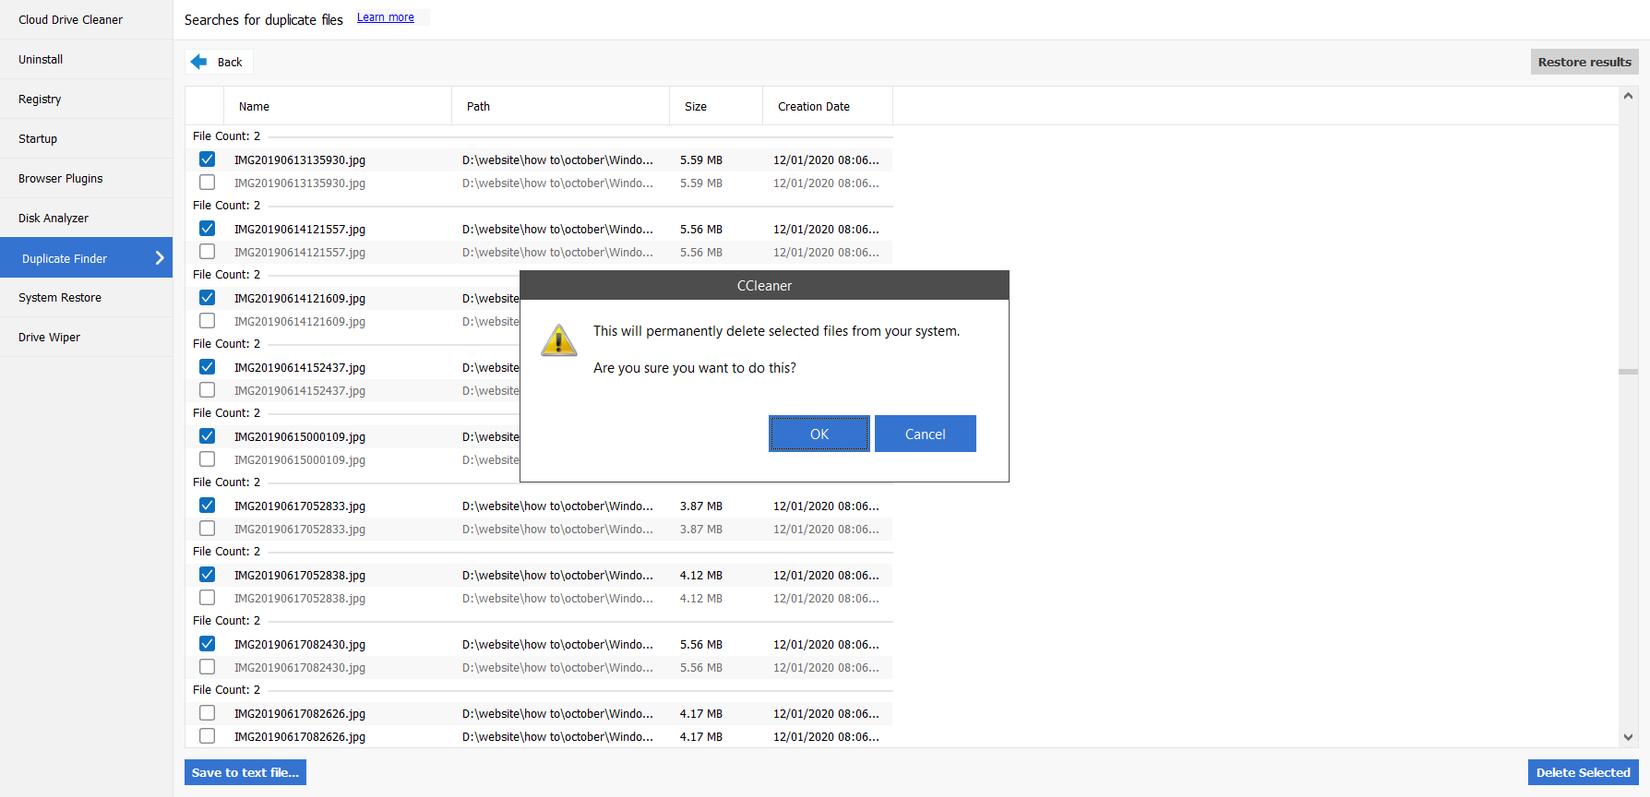Click the Duplicate Finder chevron arrow
Image resolution: width=1650 pixels, height=797 pixels.
(159, 258)
